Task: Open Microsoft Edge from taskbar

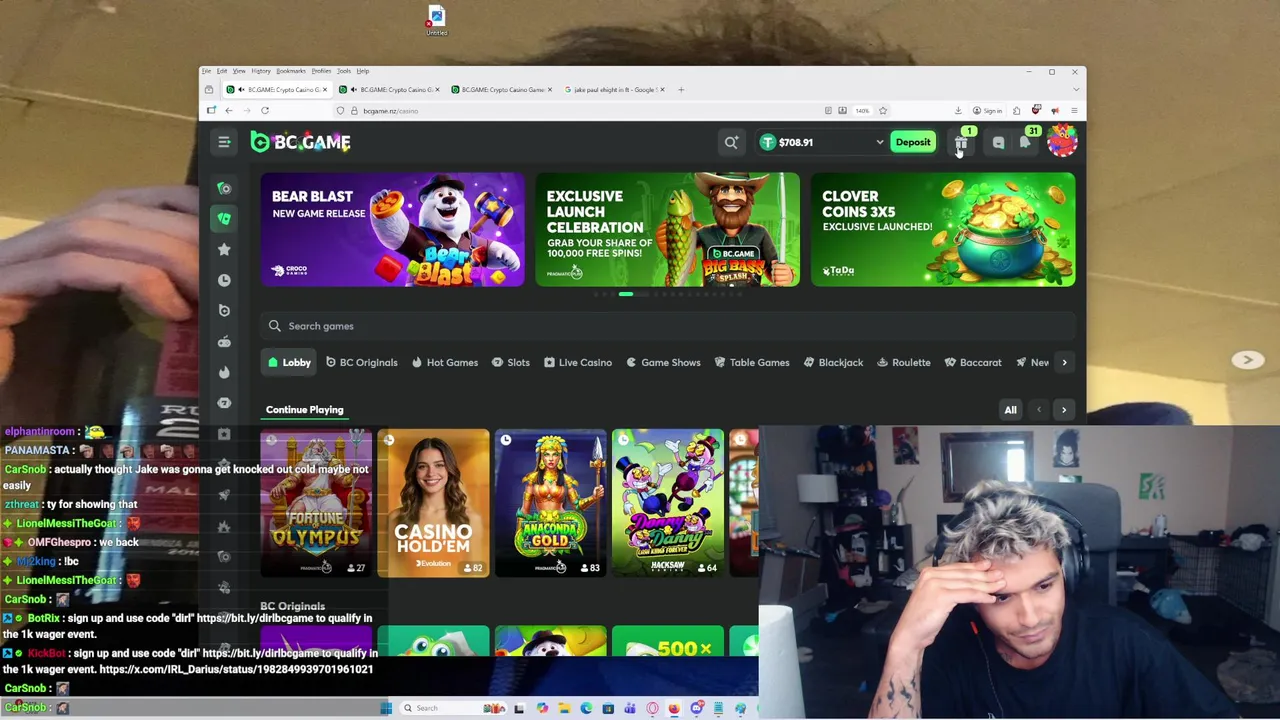Action: tap(586, 708)
